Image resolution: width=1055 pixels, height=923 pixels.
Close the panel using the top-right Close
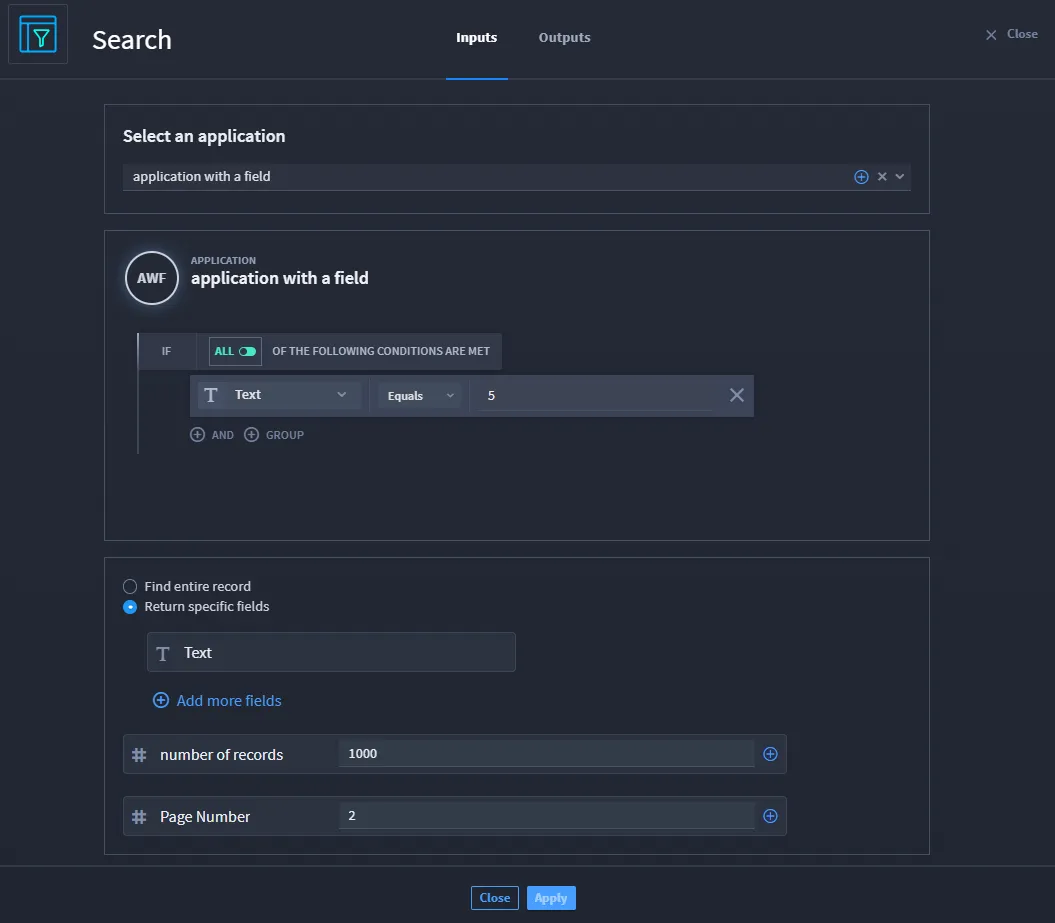click(x=1011, y=34)
